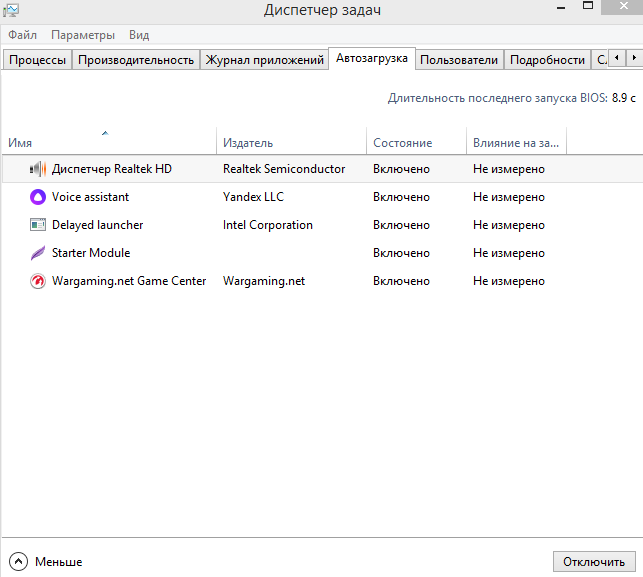Select the Wargaming.net Game Center name

129,281
